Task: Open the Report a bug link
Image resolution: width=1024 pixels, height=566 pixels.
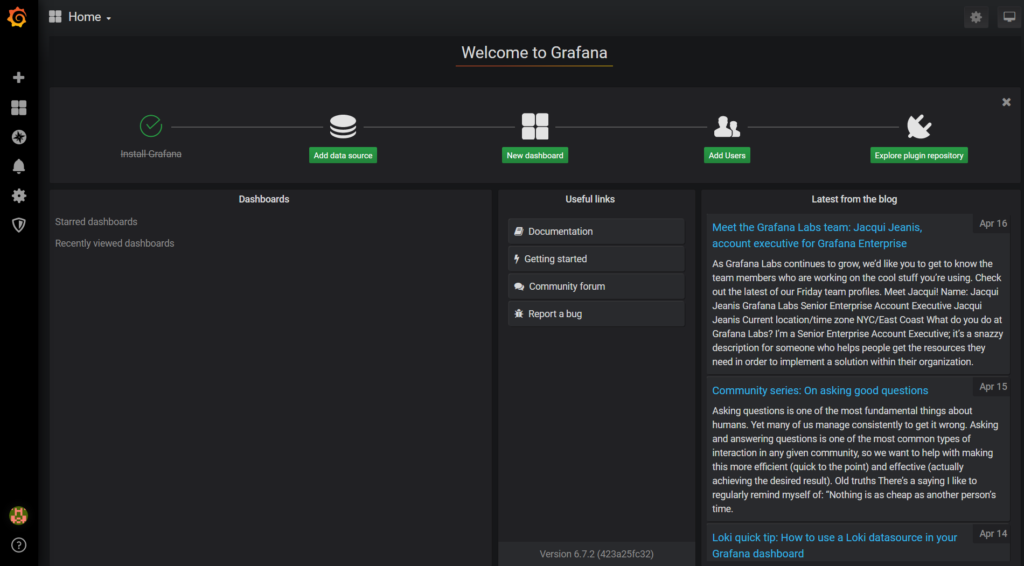Action: [x=596, y=313]
